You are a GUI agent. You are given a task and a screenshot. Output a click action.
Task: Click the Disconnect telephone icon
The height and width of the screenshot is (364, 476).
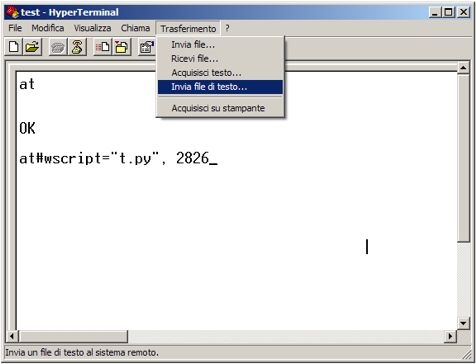pos(77,47)
